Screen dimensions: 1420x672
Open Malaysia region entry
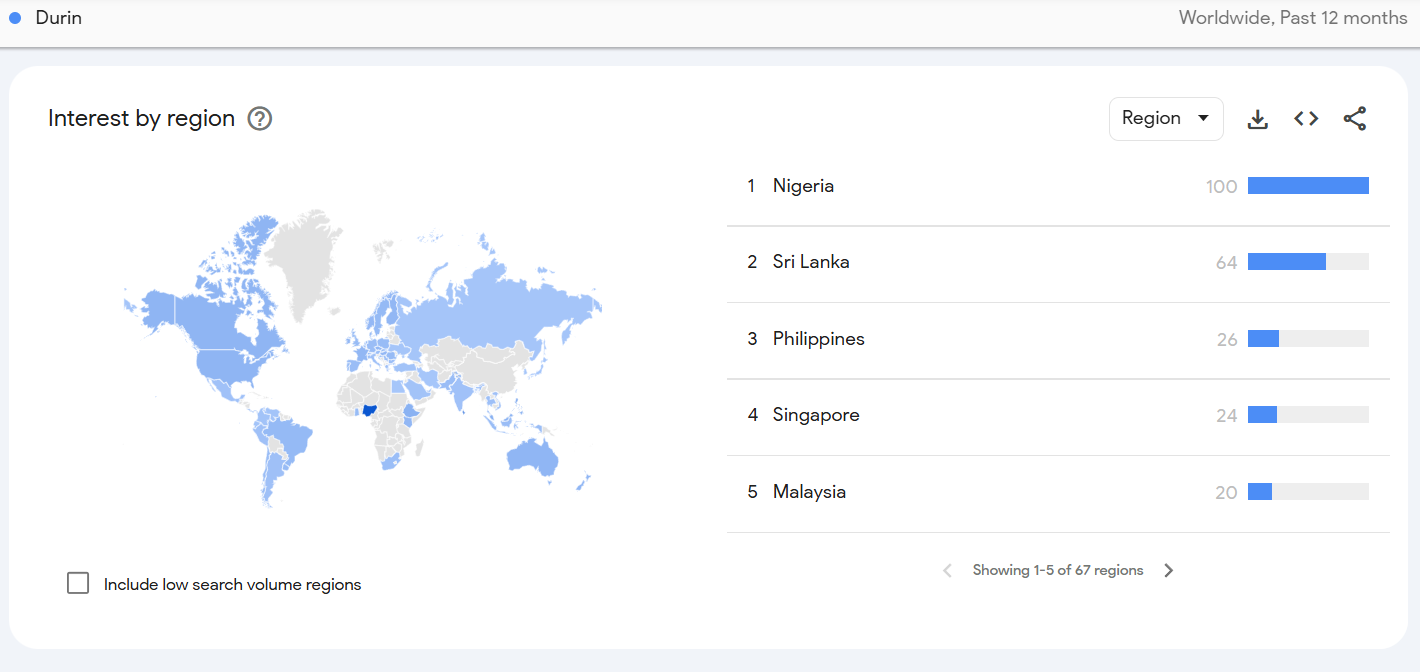point(1058,493)
